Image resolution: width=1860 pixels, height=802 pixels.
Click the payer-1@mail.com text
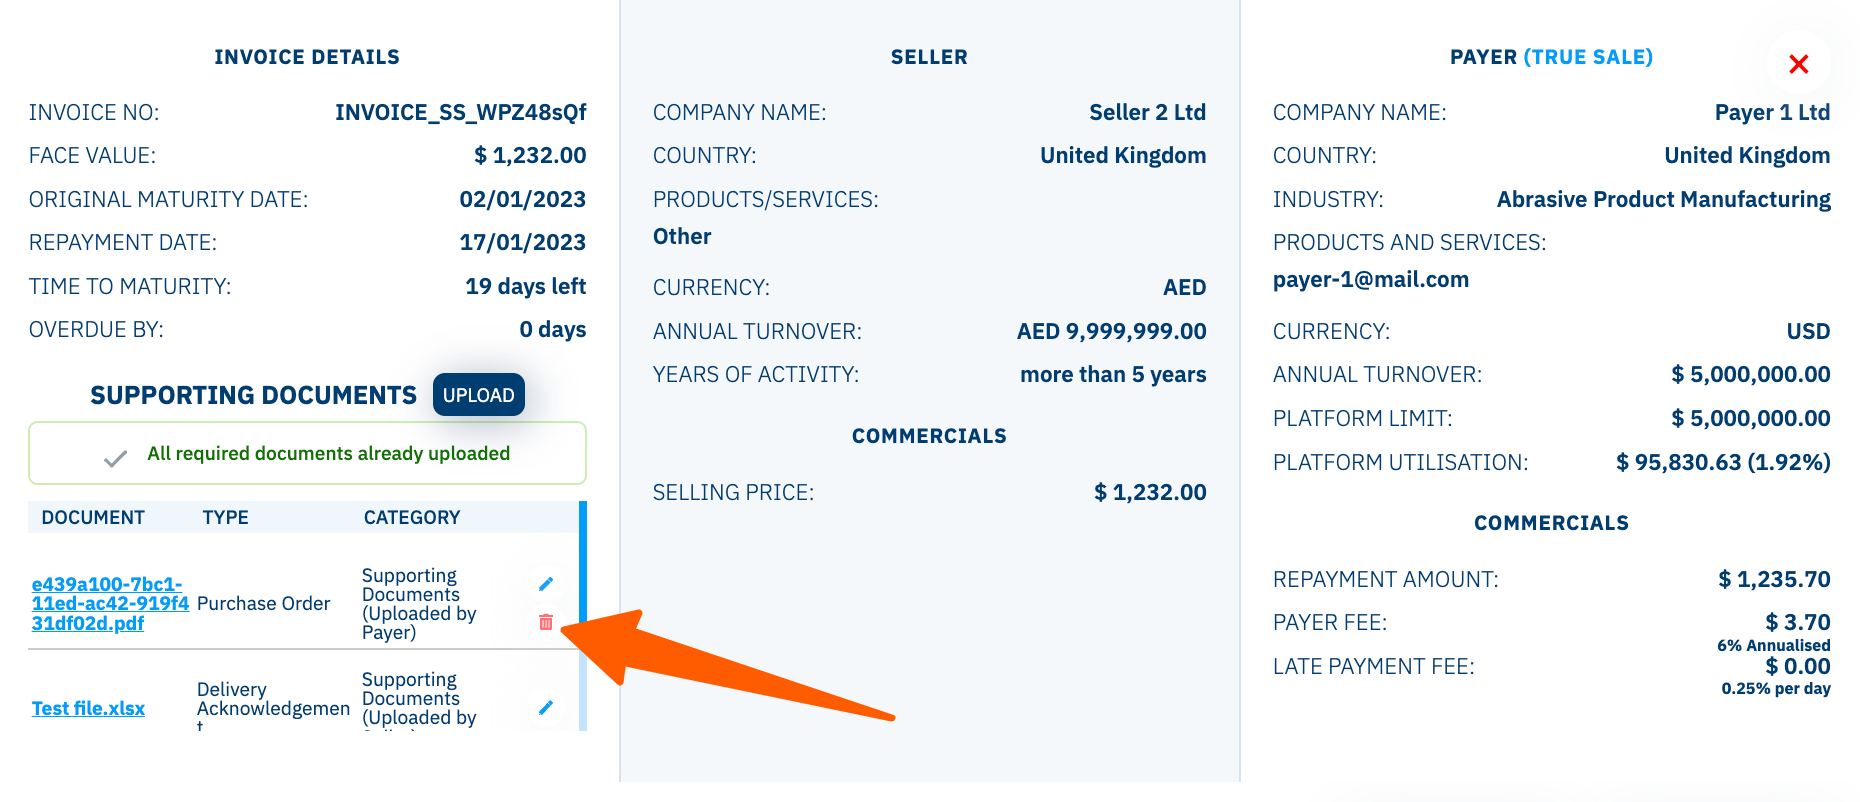[x=1370, y=280]
